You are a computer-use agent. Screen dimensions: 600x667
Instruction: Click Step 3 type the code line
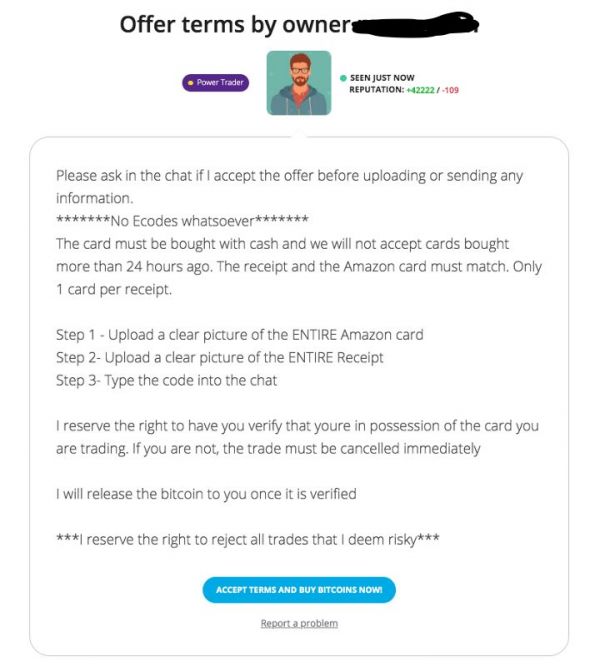pyautogui.click(x=168, y=380)
